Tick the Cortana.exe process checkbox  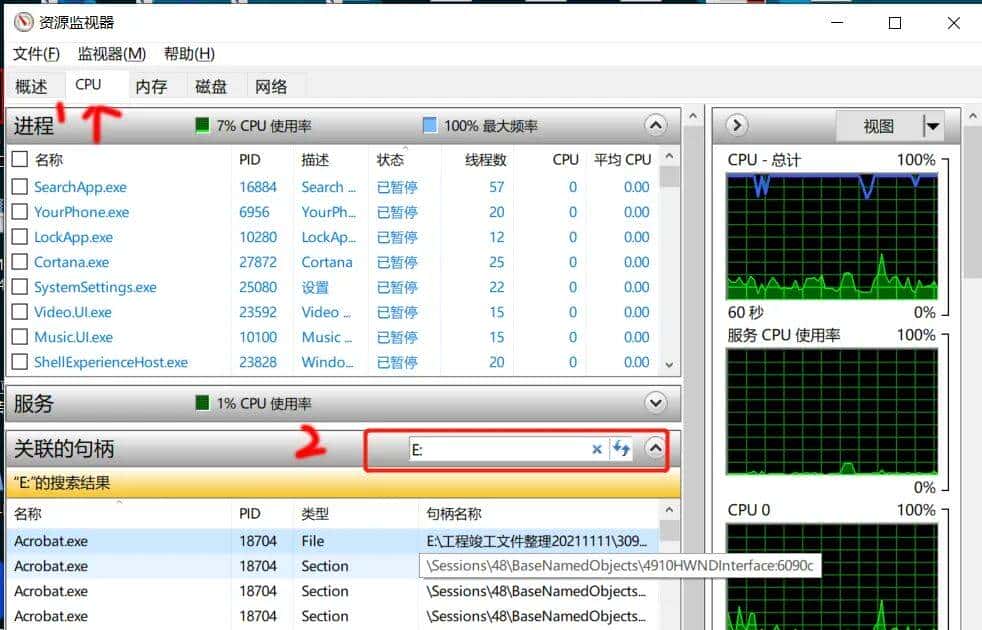coord(19,262)
